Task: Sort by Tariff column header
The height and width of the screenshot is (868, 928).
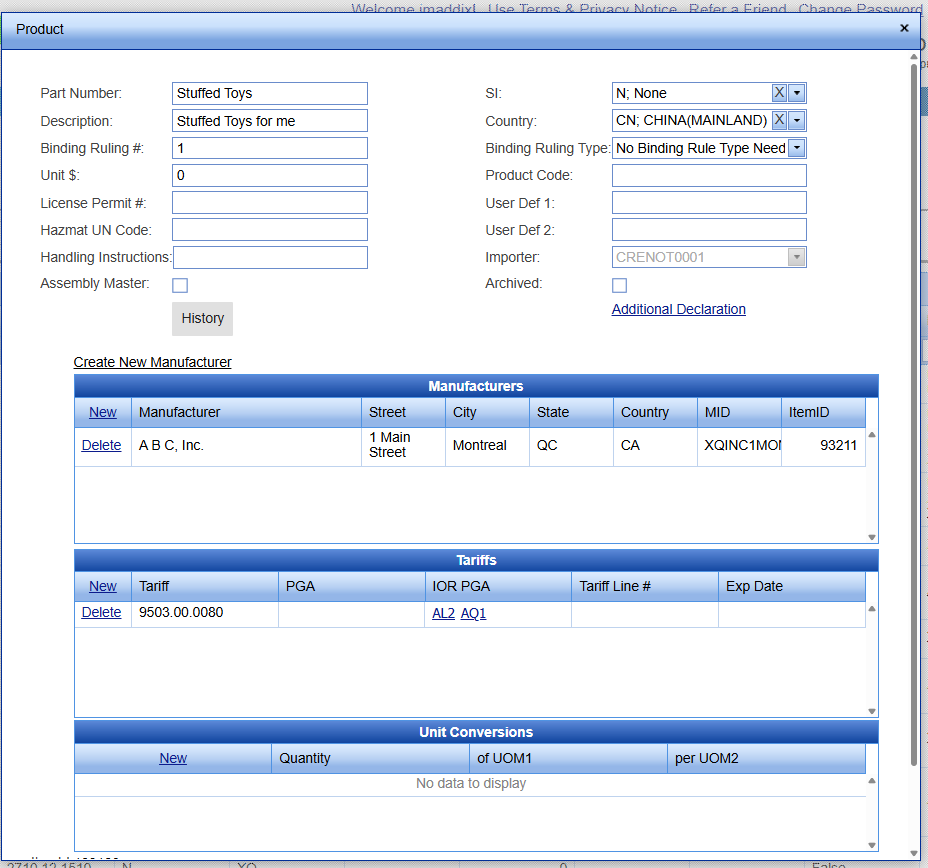Action: [155, 586]
